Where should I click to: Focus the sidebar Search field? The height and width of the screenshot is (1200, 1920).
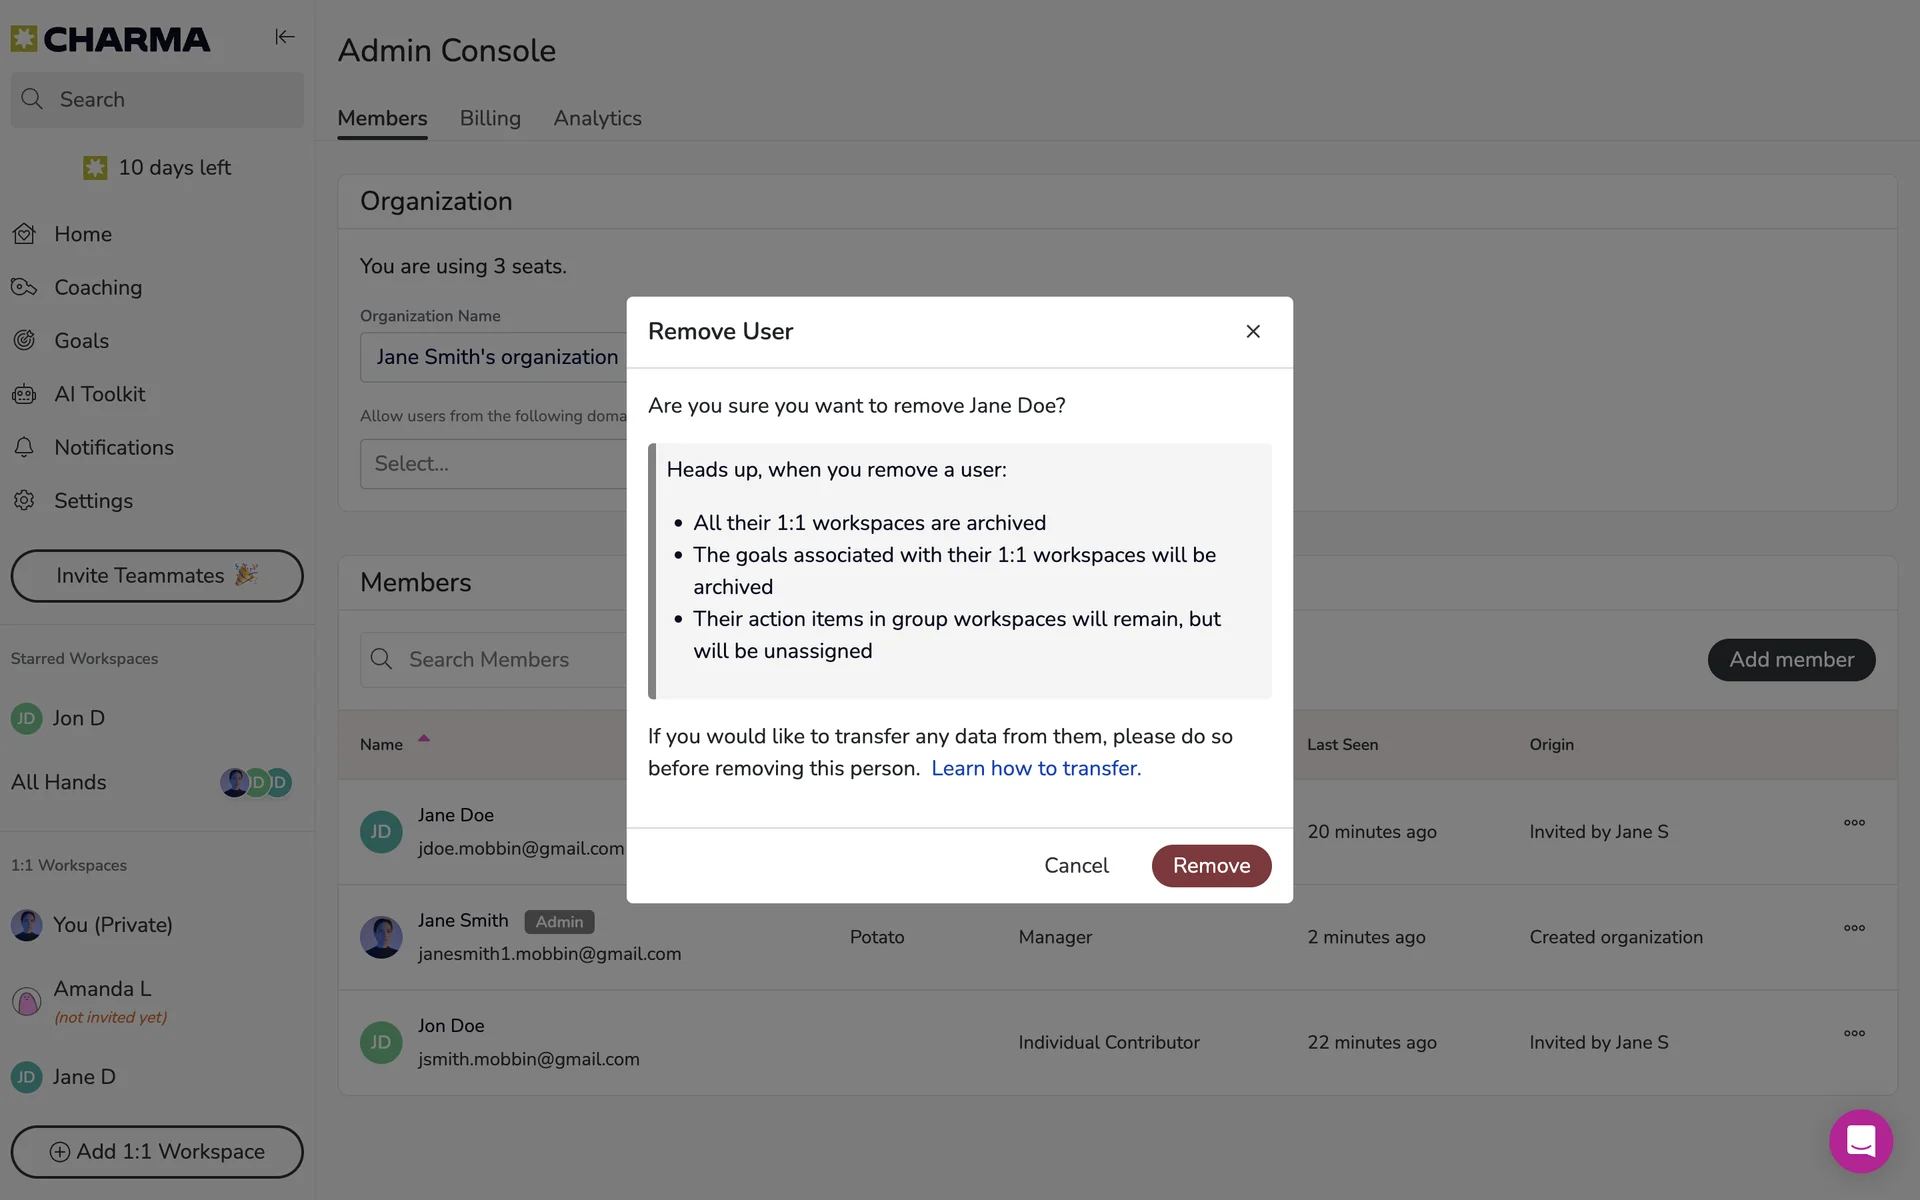point(157,100)
